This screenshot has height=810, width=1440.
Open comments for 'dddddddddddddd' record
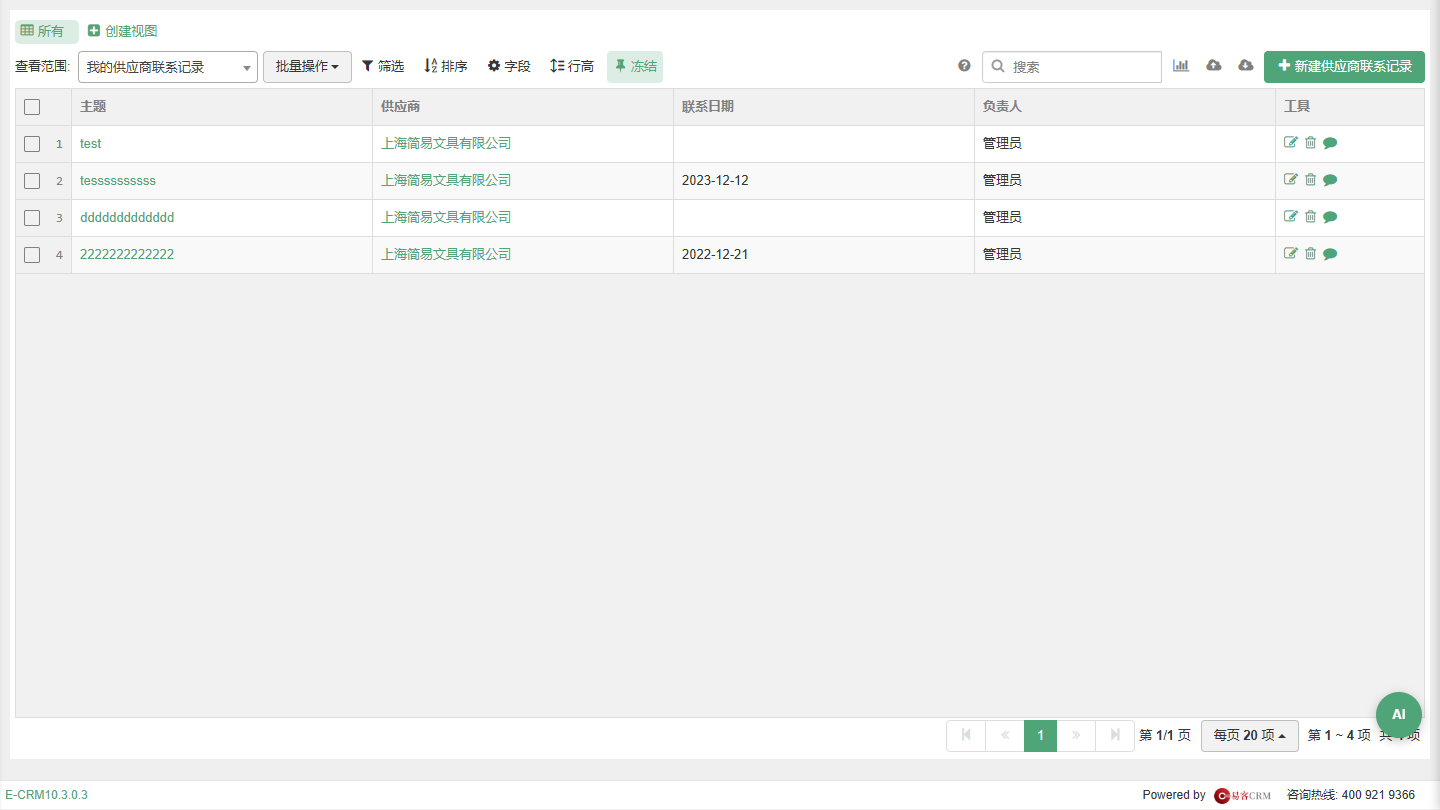1330,217
